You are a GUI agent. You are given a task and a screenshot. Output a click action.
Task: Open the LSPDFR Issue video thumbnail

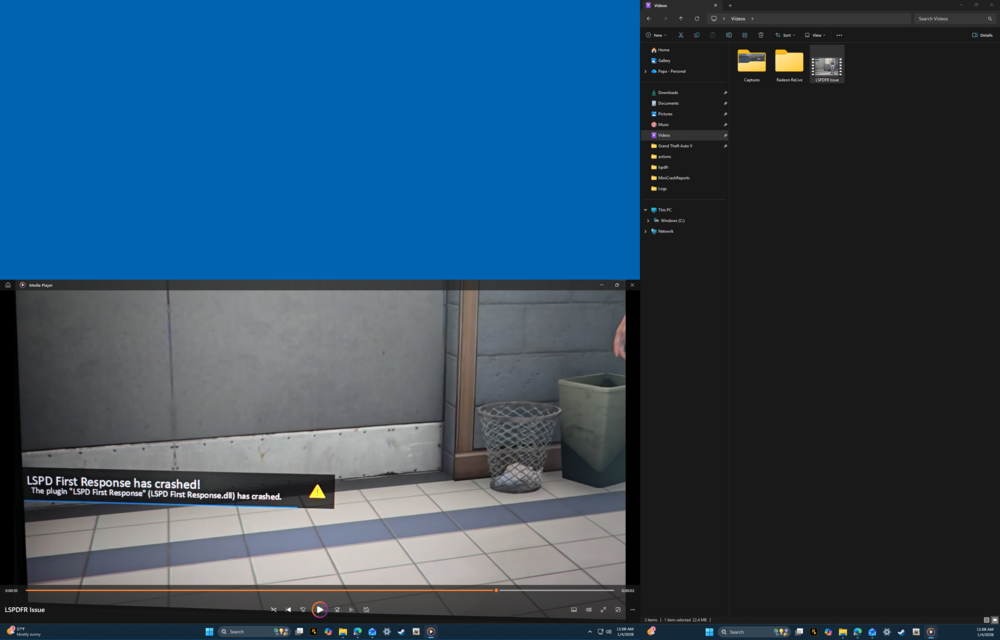click(827, 62)
